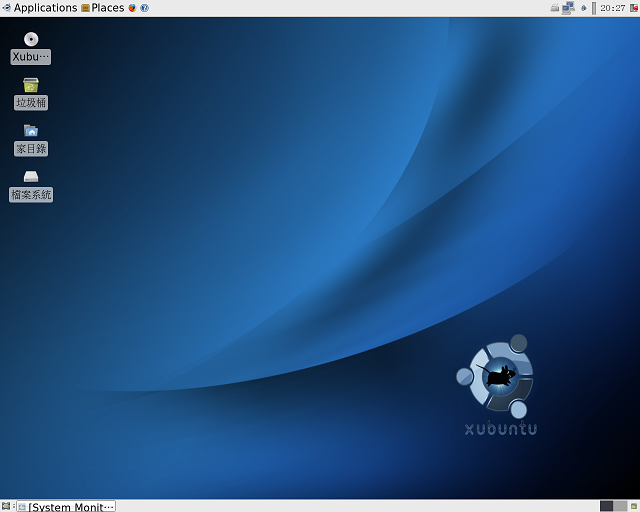Click the network computers tray icon
This screenshot has height=512, width=640.
pos(568,8)
